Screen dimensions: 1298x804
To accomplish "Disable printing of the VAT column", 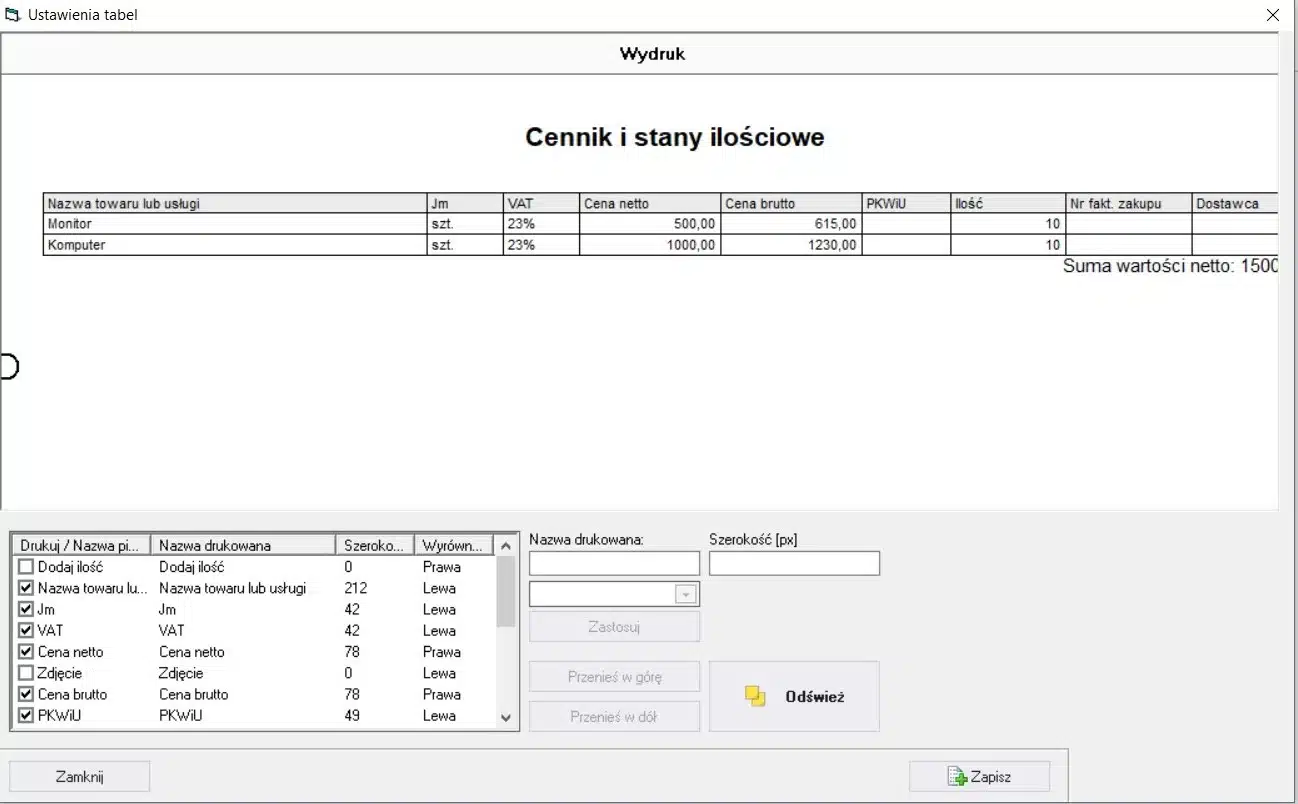I will coord(27,631).
